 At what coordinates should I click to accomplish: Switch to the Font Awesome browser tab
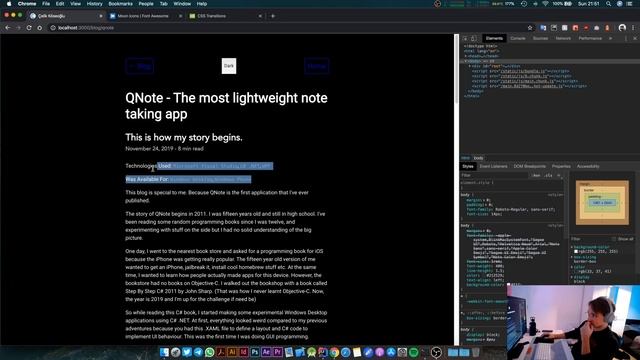tap(145, 16)
